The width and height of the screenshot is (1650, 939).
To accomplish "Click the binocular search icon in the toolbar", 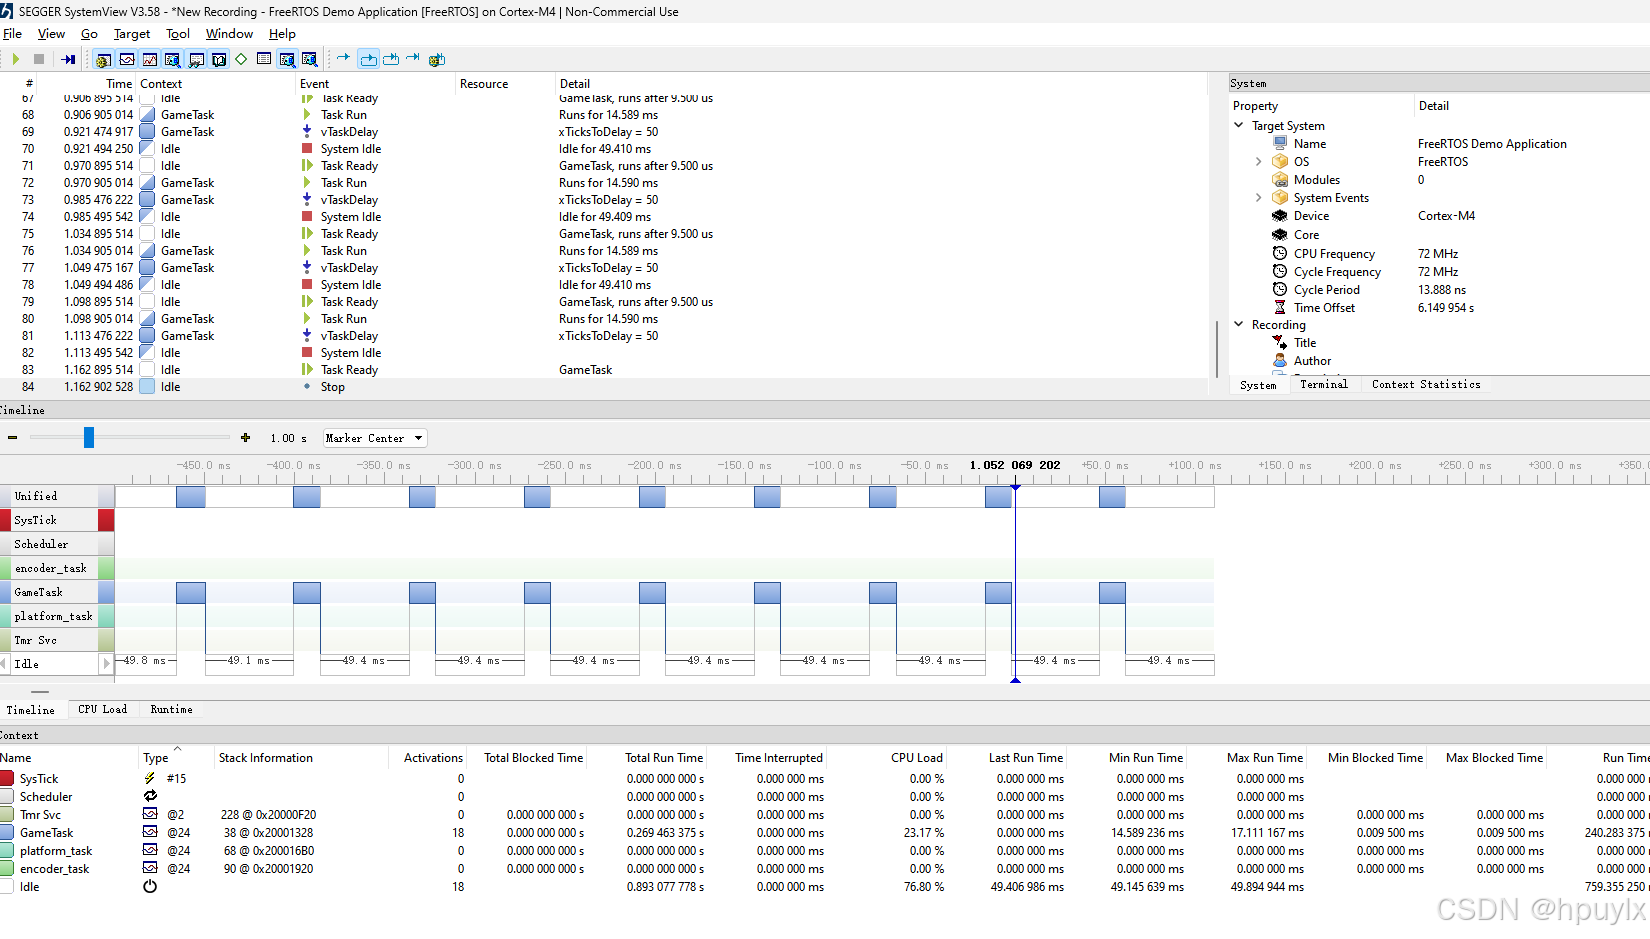I will point(196,59).
